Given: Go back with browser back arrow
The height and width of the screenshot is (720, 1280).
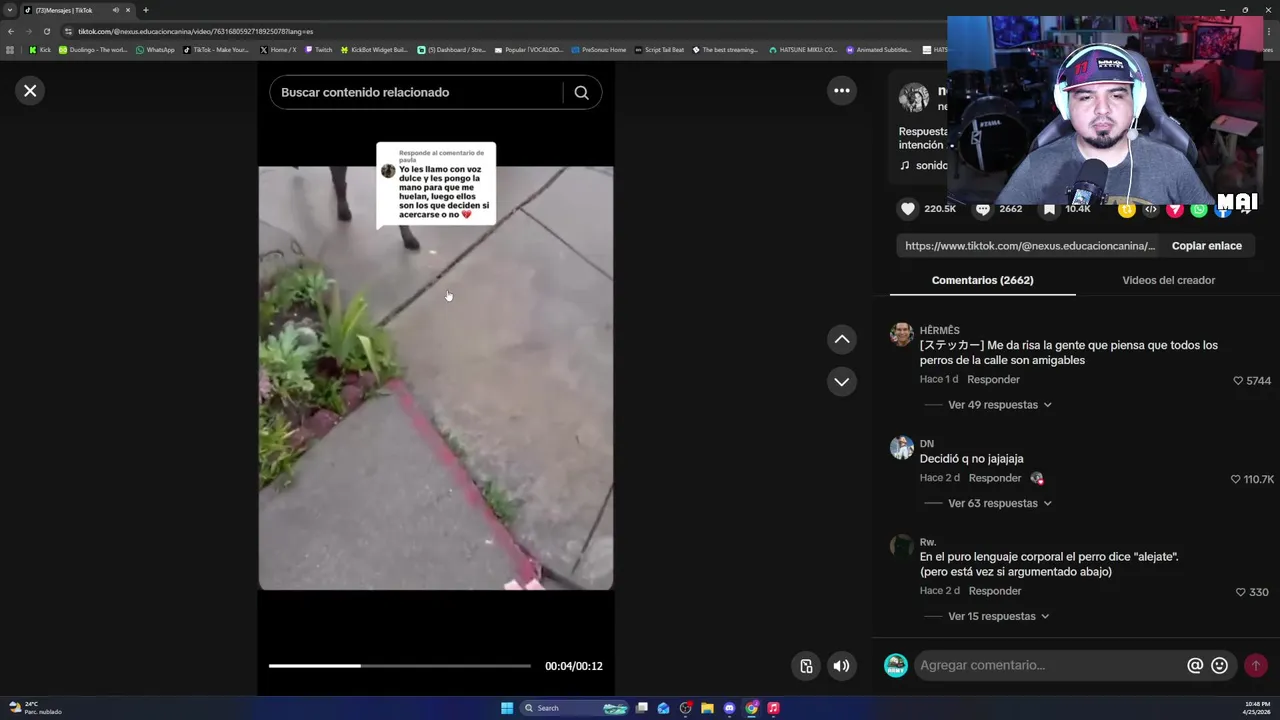Looking at the screenshot, I should (10, 31).
